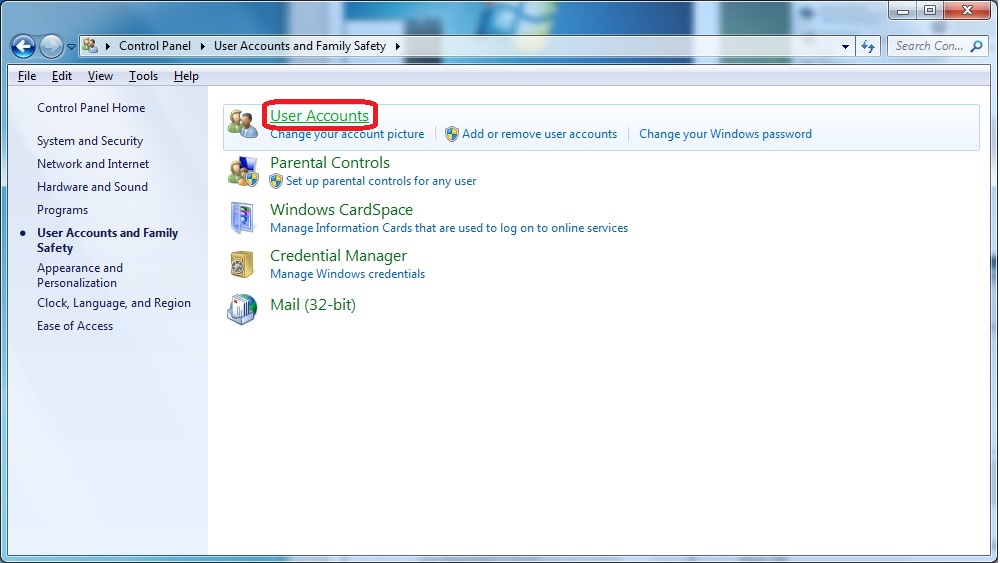The height and width of the screenshot is (563, 1000).
Task: Select User Accounts and Family Safety breadcrumb
Action: (300, 46)
